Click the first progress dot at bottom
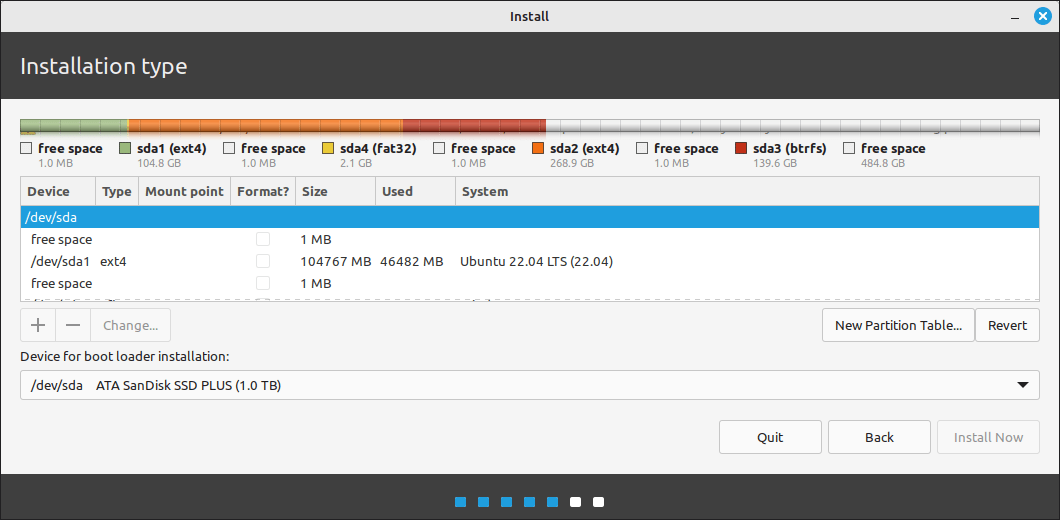This screenshot has width=1060, height=520. [460, 502]
